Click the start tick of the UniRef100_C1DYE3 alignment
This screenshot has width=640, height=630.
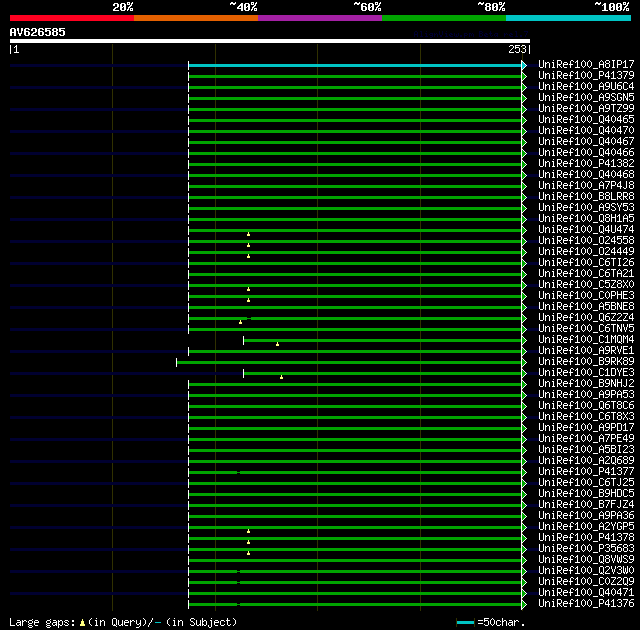tap(243, 373)
